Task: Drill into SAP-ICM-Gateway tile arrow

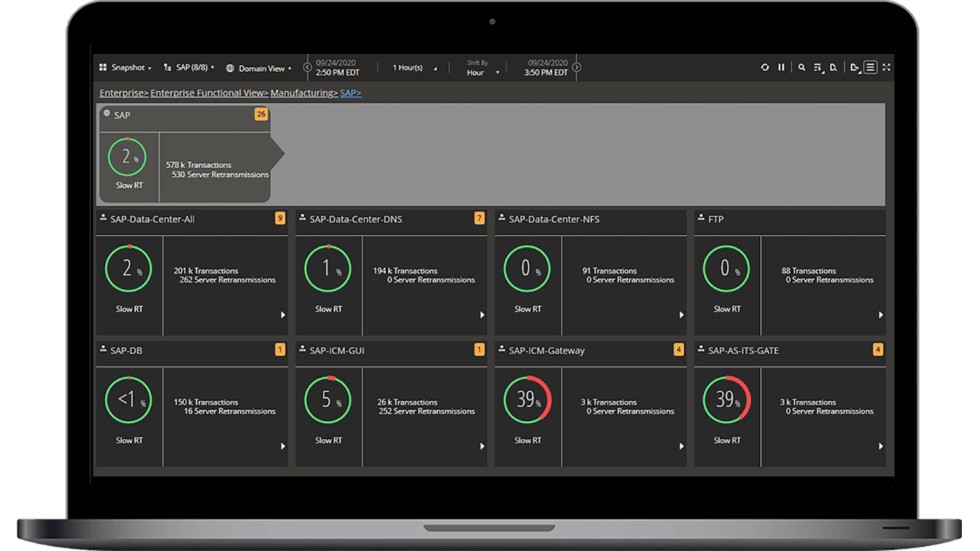Action: coord(681,446)
